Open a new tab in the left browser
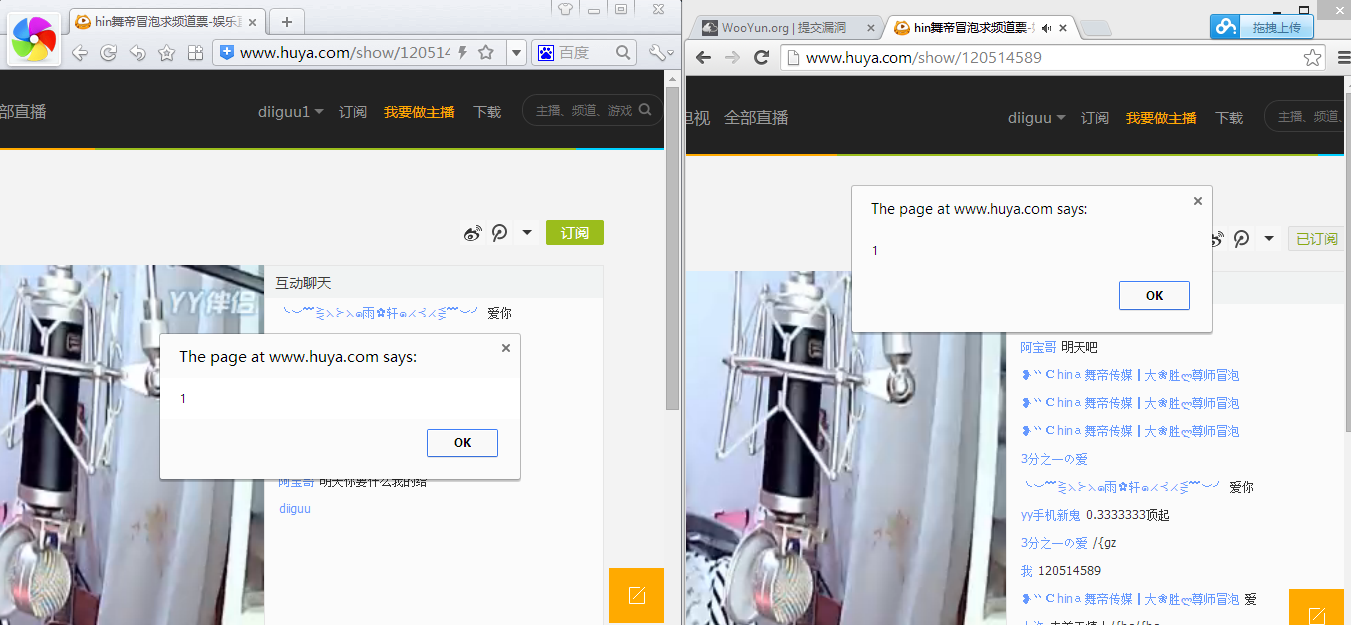The image size is (1351, 625). [287, 22]
